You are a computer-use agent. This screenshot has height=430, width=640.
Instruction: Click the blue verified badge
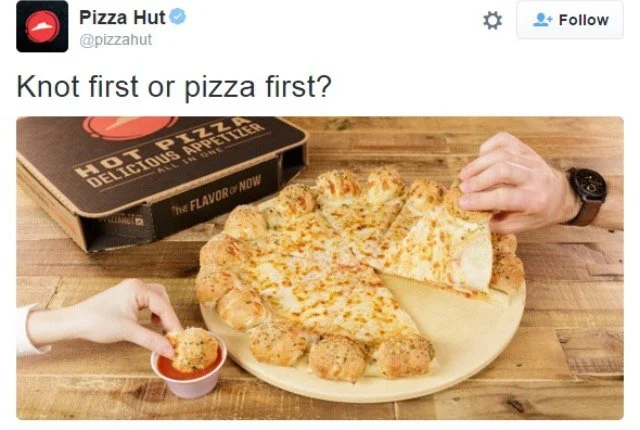coord(178,17)
